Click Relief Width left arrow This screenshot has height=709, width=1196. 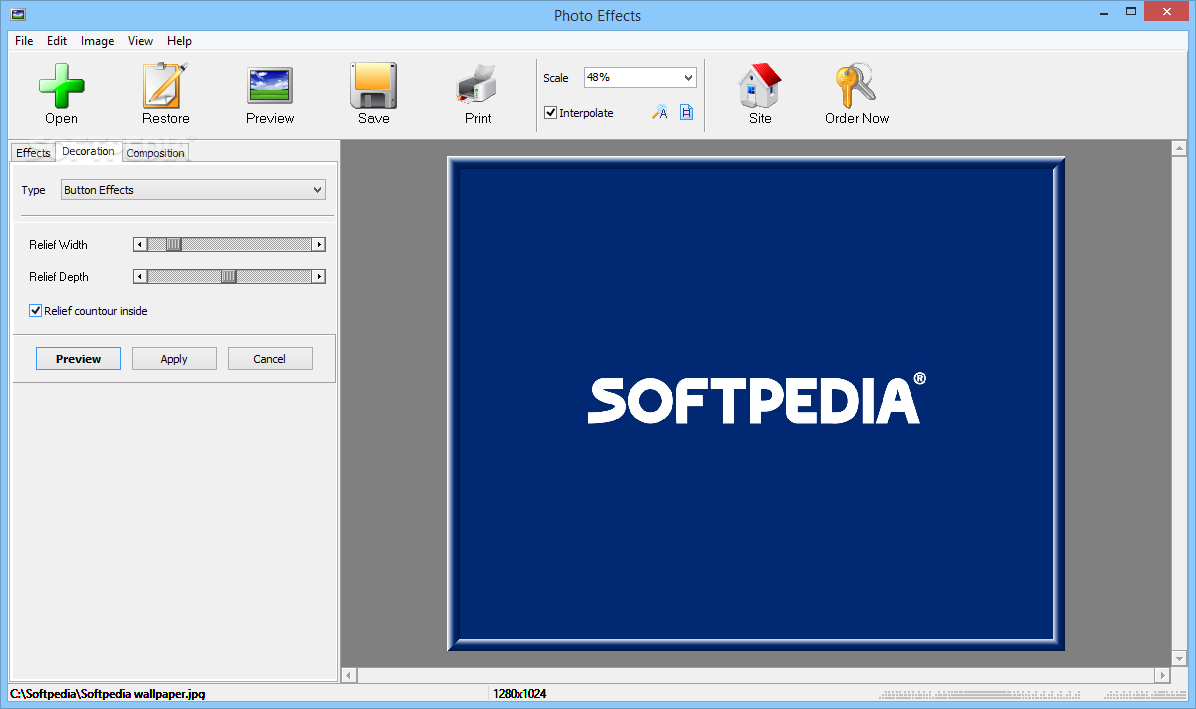pyautogui.click(x=140, y=245)
